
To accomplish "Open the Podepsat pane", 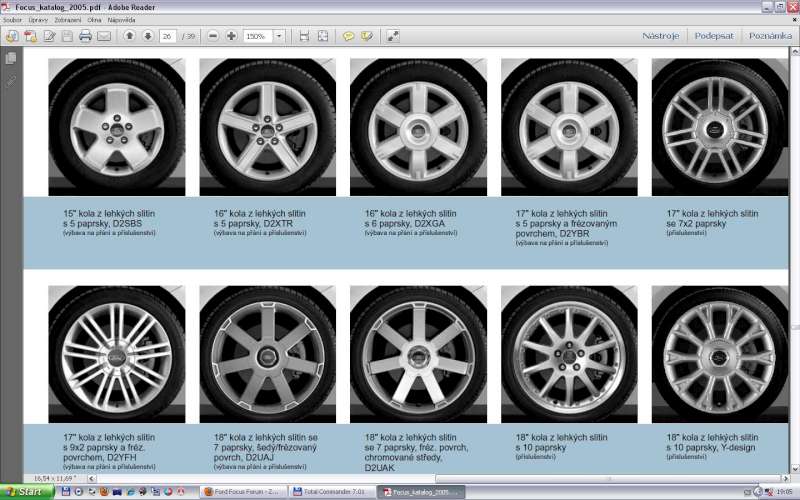I will click(x=714, y=36).
